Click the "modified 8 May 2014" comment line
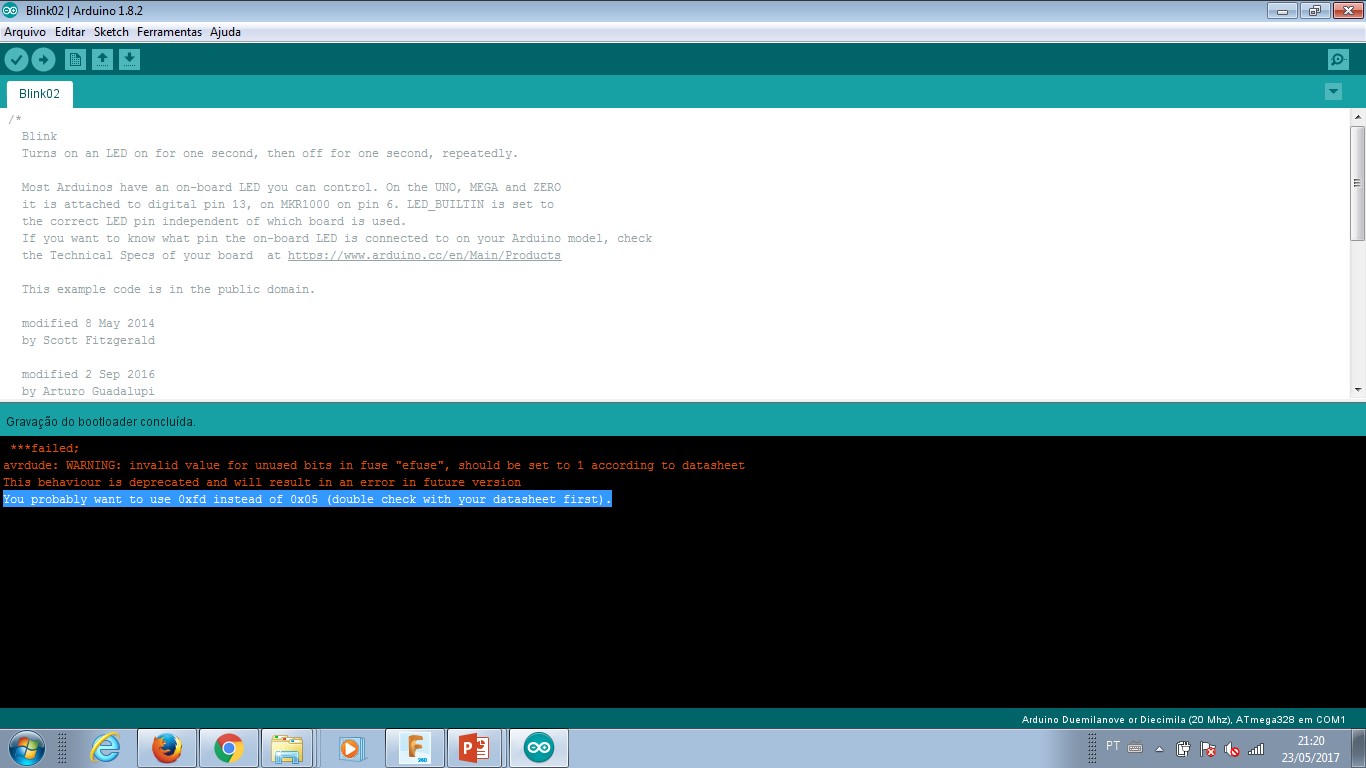 (x=88, y=323)
